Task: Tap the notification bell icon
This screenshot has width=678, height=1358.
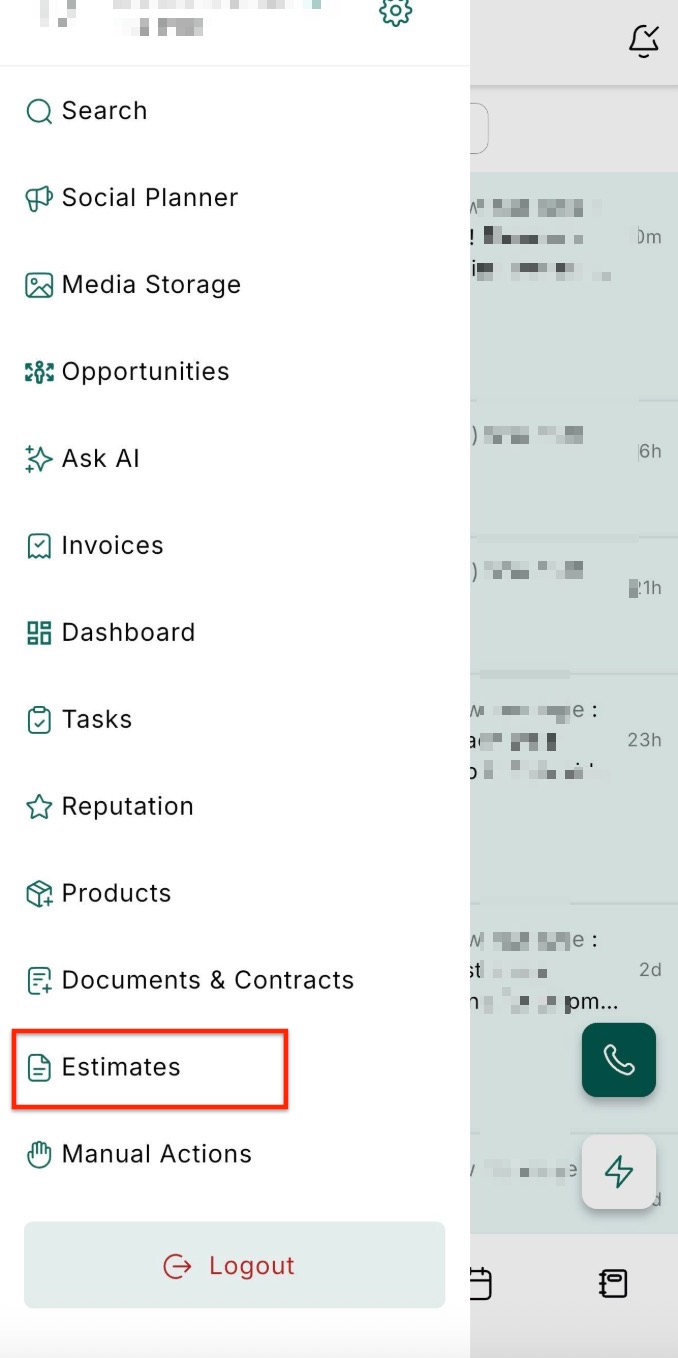Action: 644,40
